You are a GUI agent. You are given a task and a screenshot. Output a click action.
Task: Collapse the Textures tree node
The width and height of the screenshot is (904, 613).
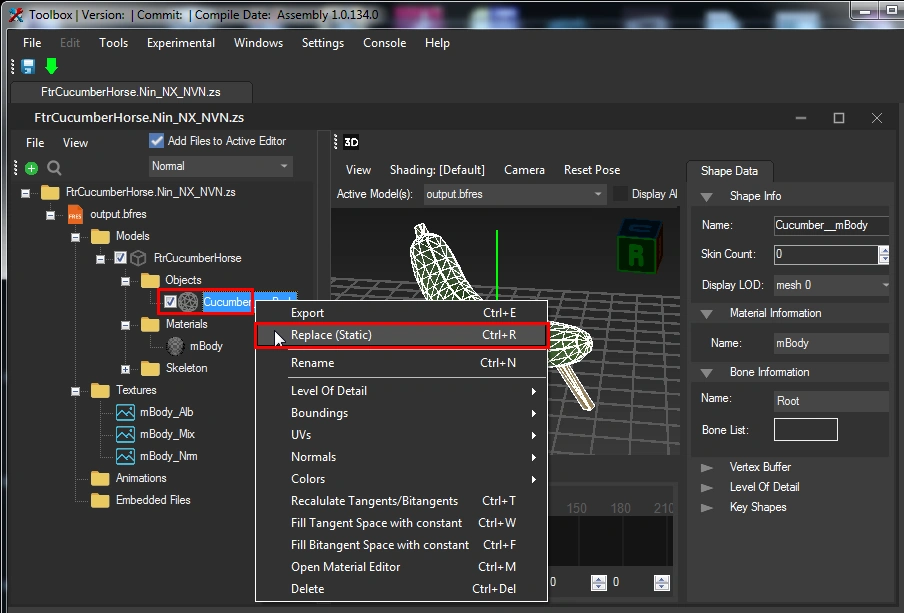pos(76,392)
